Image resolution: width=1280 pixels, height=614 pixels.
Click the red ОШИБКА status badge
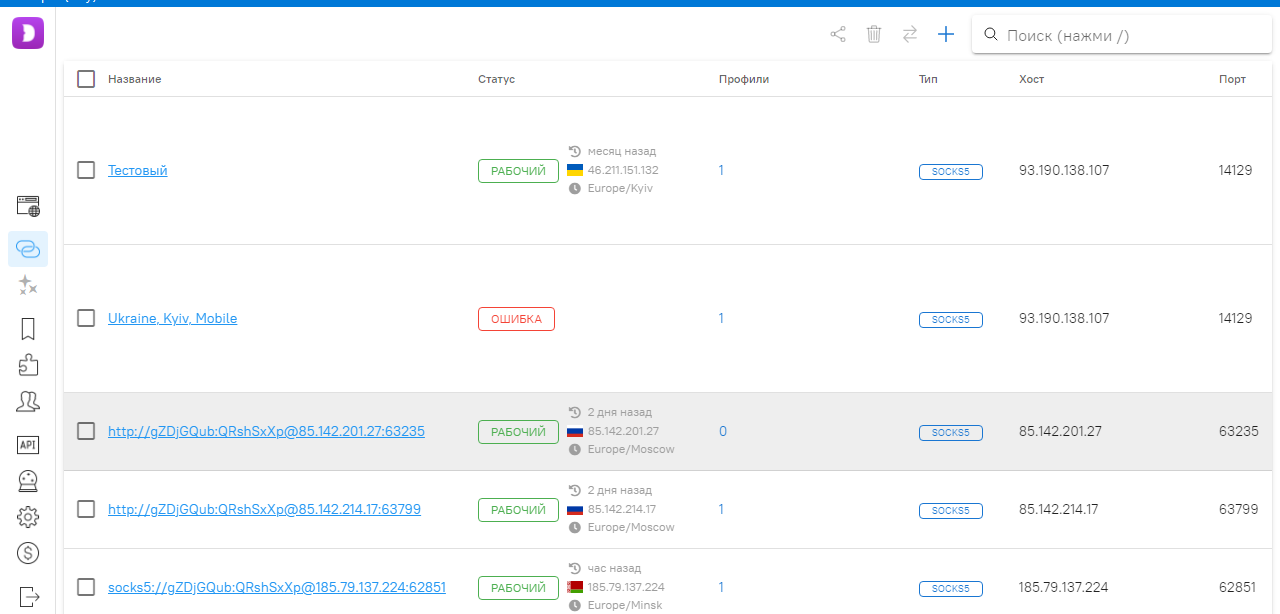516,319
